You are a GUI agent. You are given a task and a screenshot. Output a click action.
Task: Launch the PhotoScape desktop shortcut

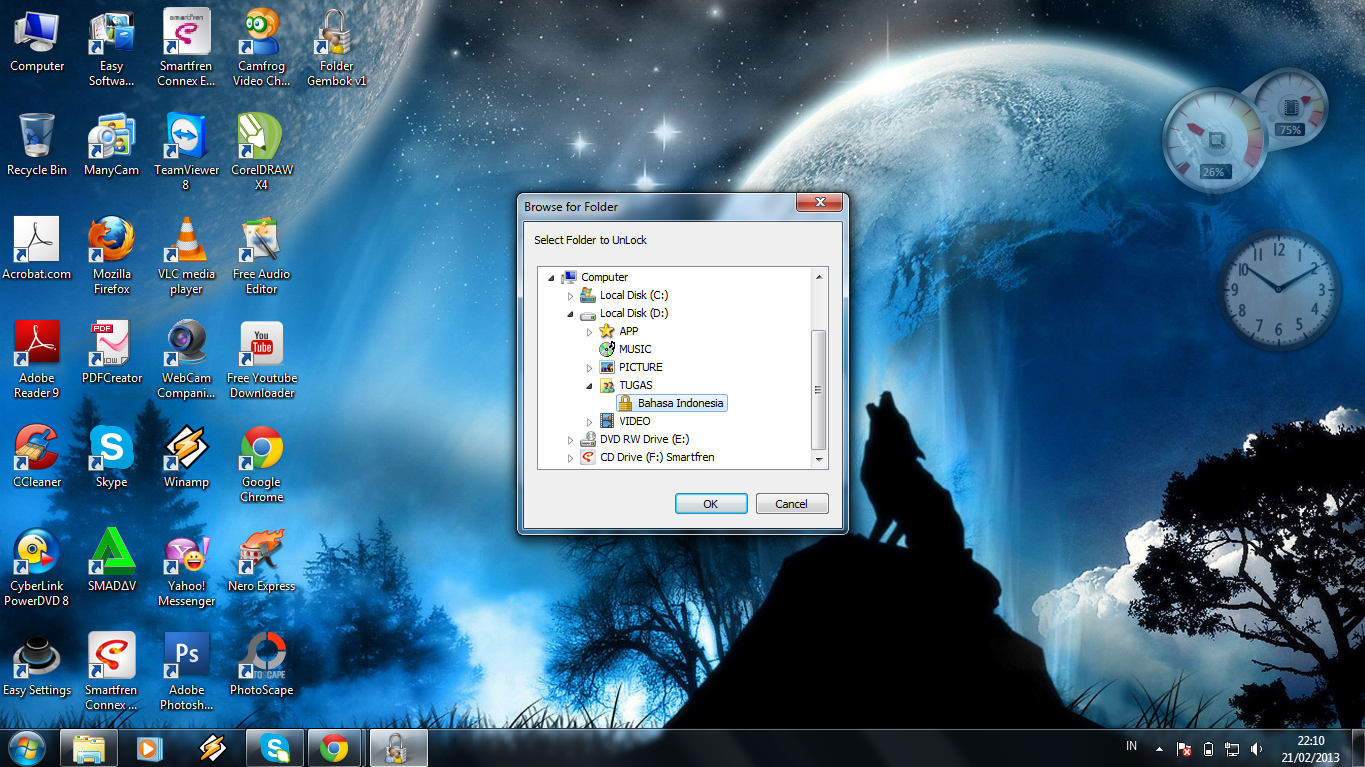pos(262,665)
